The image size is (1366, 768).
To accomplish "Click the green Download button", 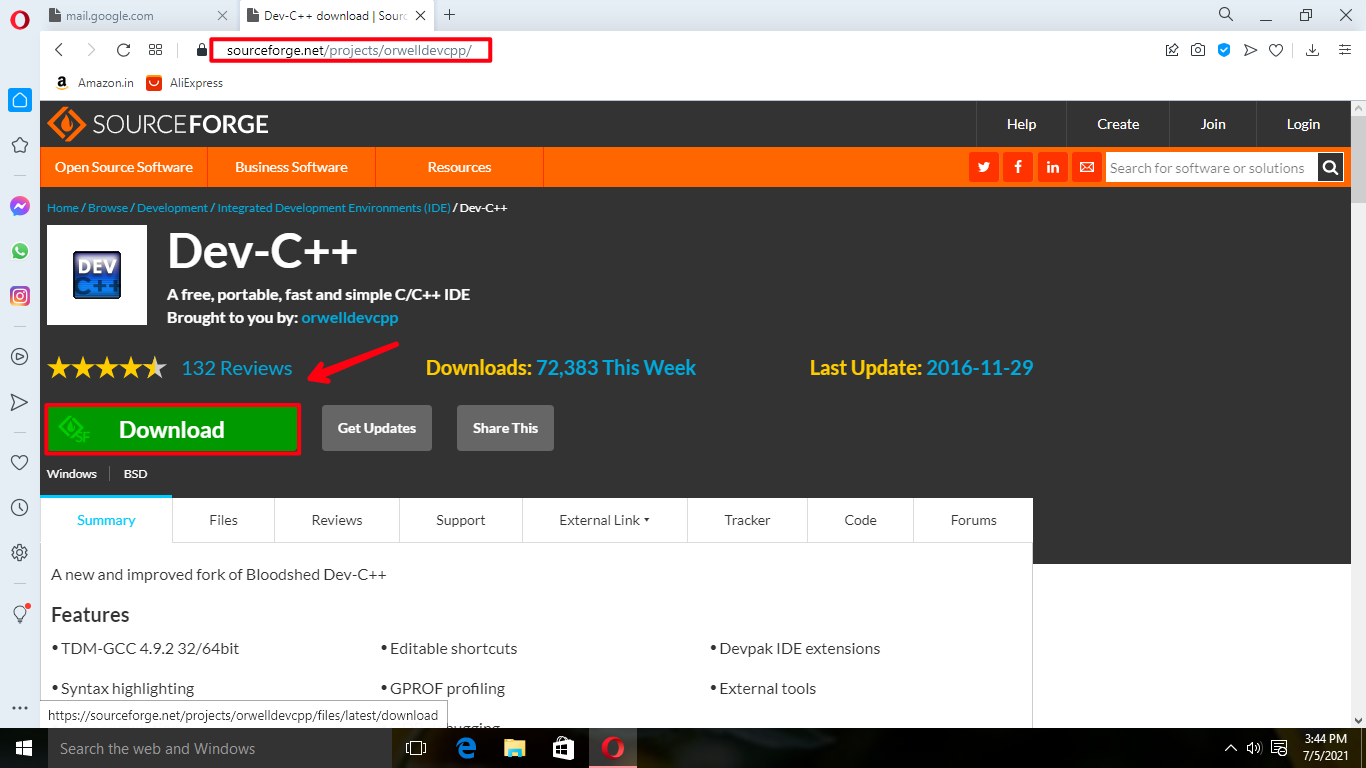I will coord(173,429).
